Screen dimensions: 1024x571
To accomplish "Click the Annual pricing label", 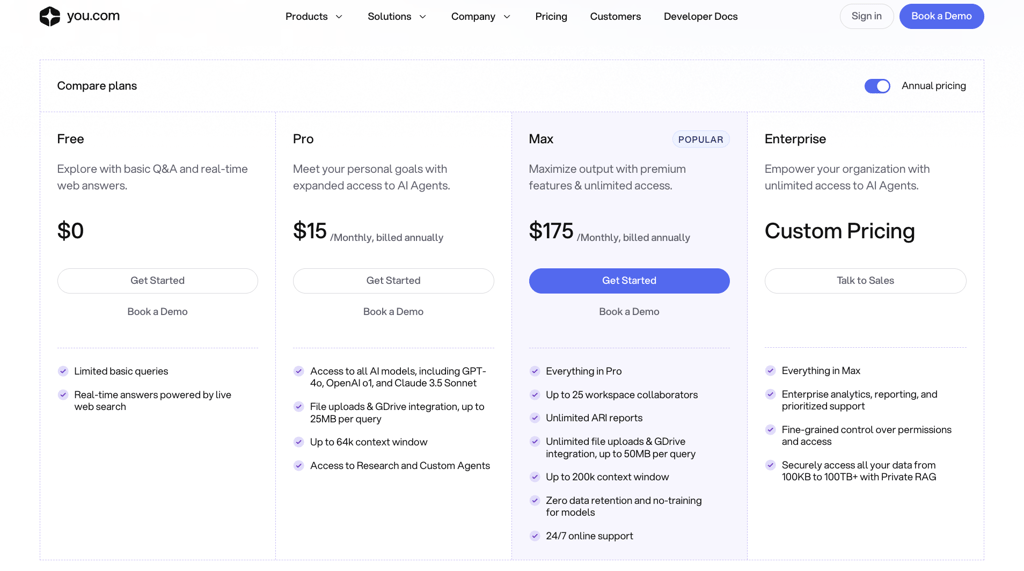I will click(x=934, y=86).
